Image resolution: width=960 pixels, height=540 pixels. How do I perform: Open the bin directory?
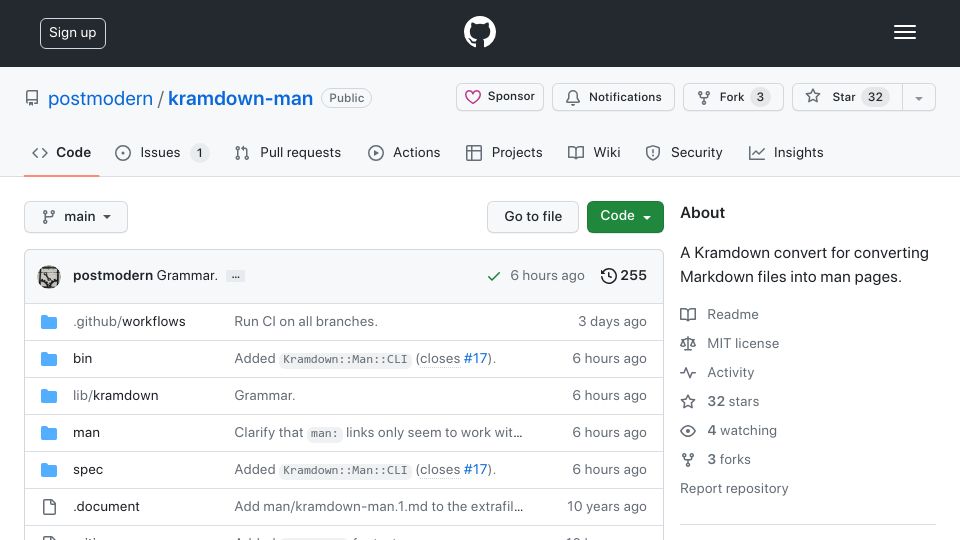83,358
